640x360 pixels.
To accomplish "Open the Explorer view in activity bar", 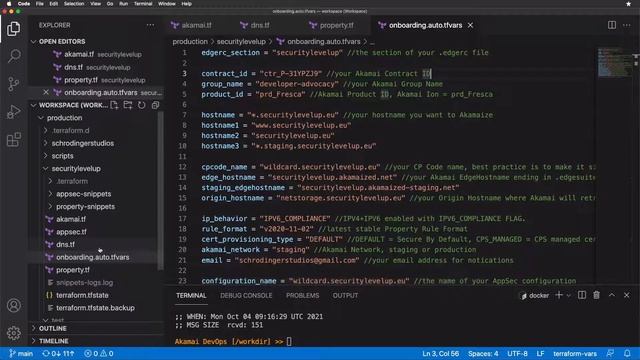I will [13, 29].
